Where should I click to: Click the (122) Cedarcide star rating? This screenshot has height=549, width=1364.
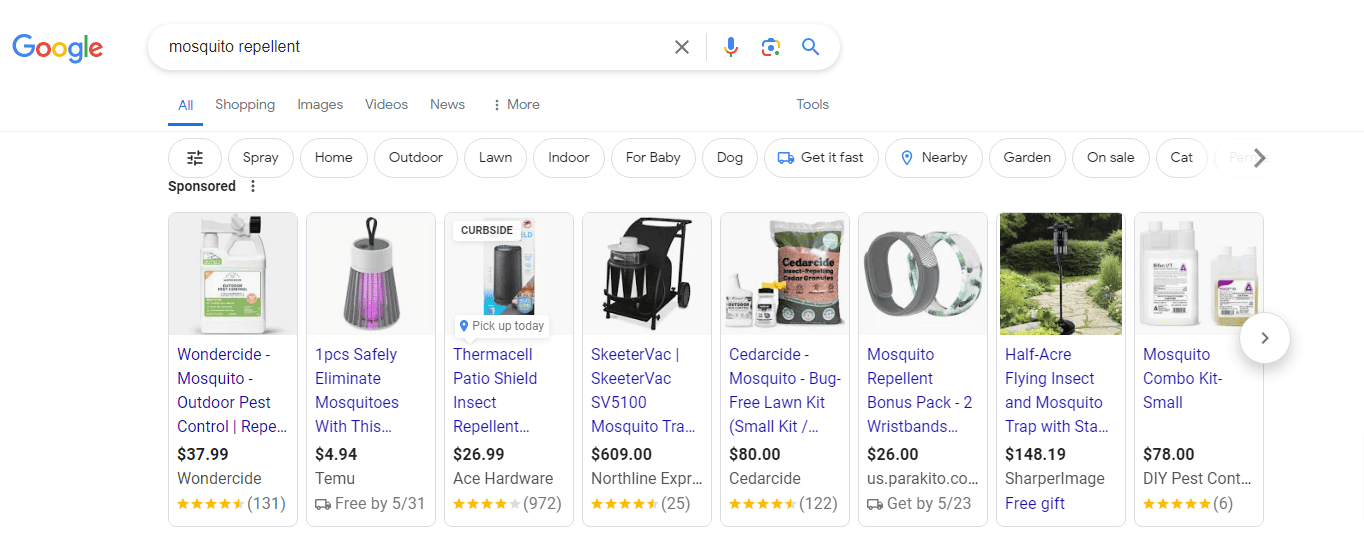[x=783, y=503]
